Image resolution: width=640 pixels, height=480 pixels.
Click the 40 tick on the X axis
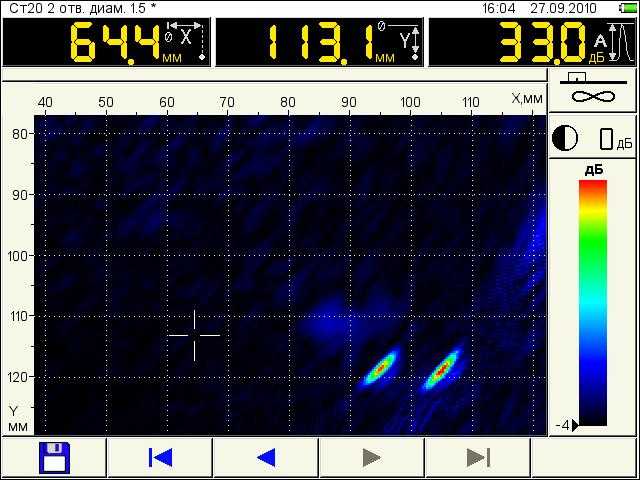coord(45,102)
